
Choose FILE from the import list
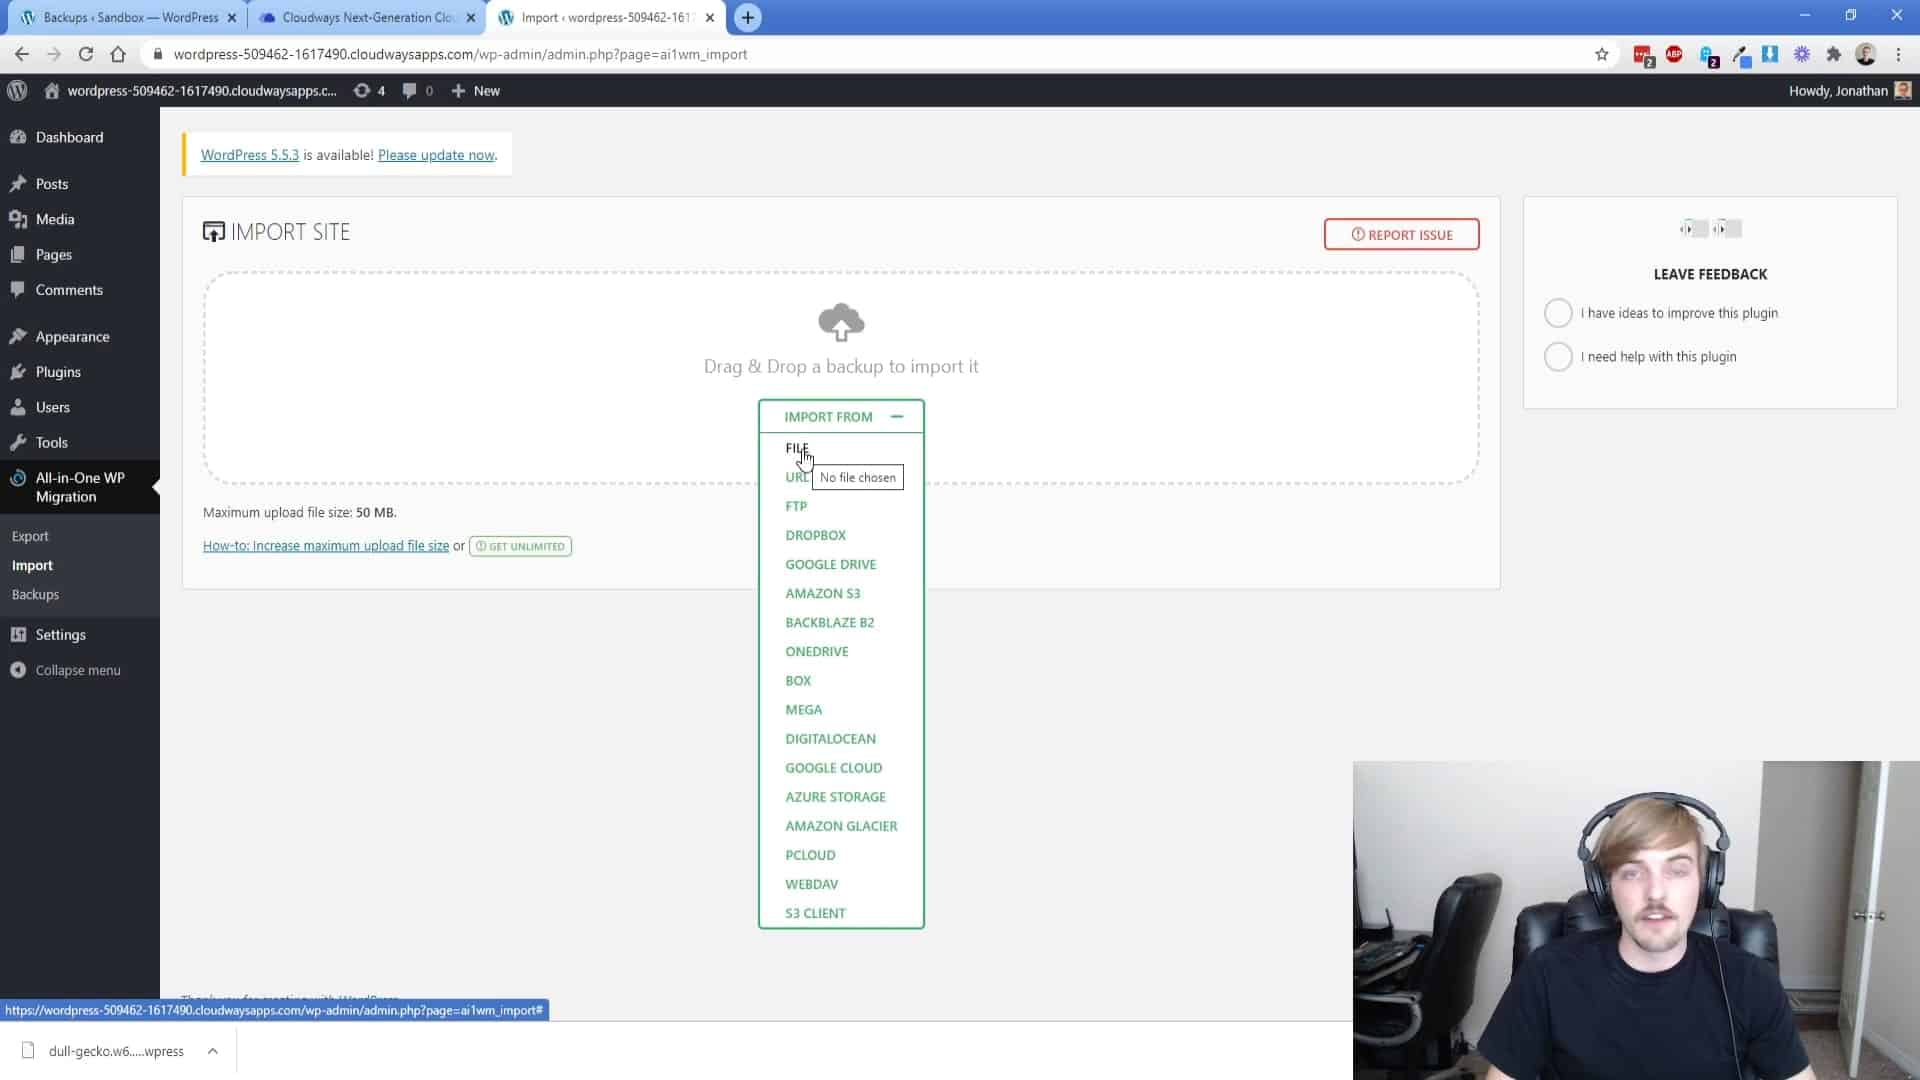point(797,448)
